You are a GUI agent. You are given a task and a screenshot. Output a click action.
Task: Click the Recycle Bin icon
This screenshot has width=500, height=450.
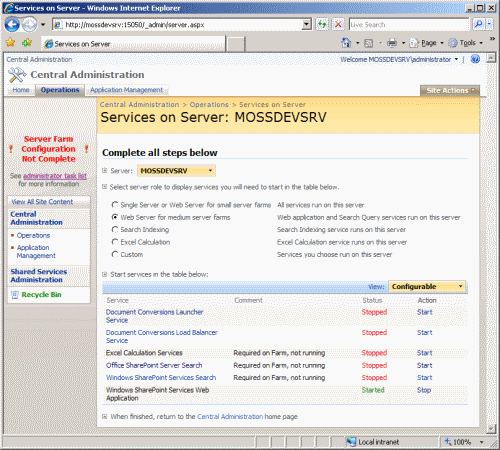15,295
